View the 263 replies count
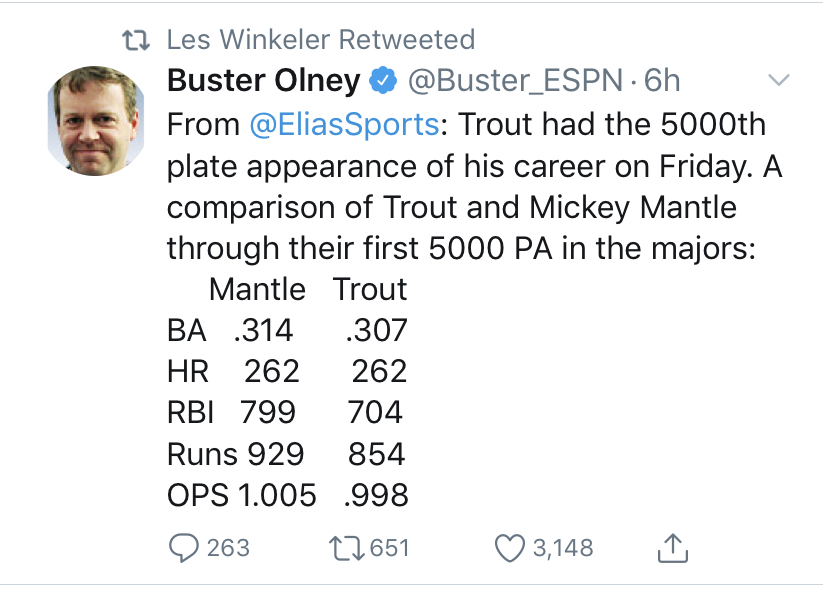This screenshot has width=823, height=590. pos(228,548)
